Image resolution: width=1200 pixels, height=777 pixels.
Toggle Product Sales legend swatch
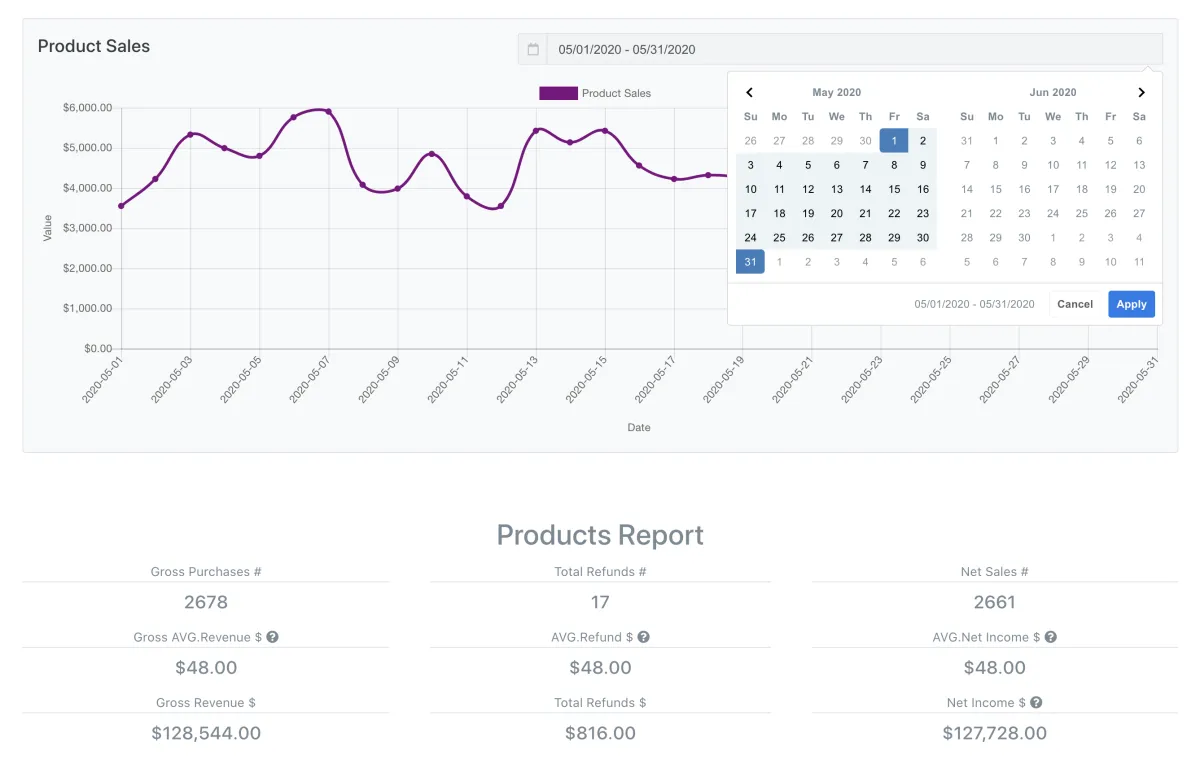tap(558, 93)
